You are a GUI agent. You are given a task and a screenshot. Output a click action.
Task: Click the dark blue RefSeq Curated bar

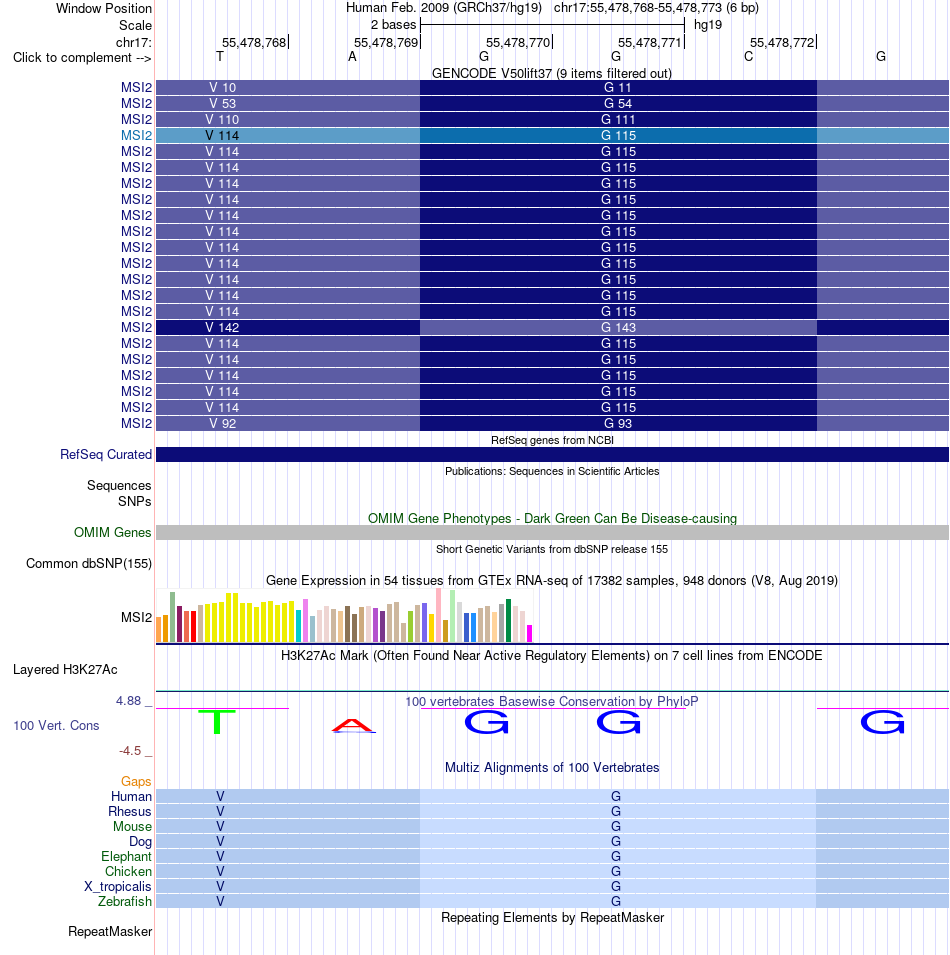[x=552, y=454]
